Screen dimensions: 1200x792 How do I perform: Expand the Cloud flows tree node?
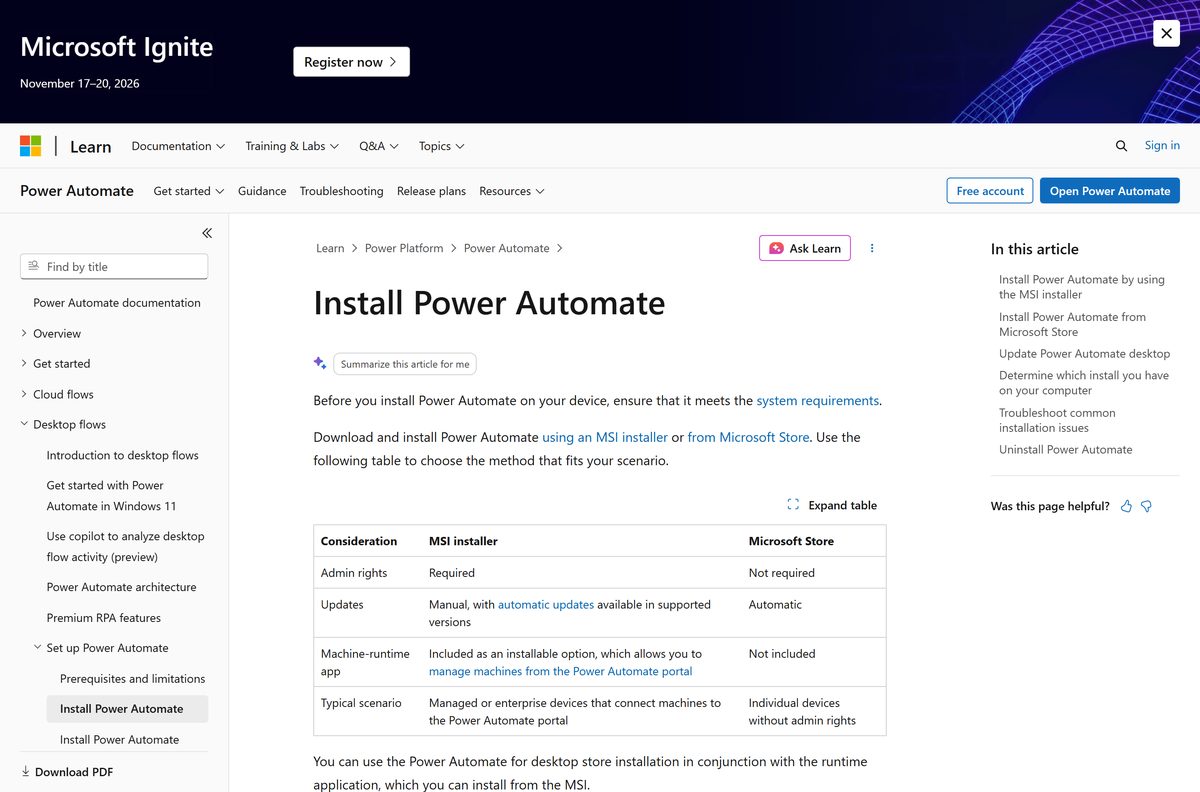(x=24, y=394)
